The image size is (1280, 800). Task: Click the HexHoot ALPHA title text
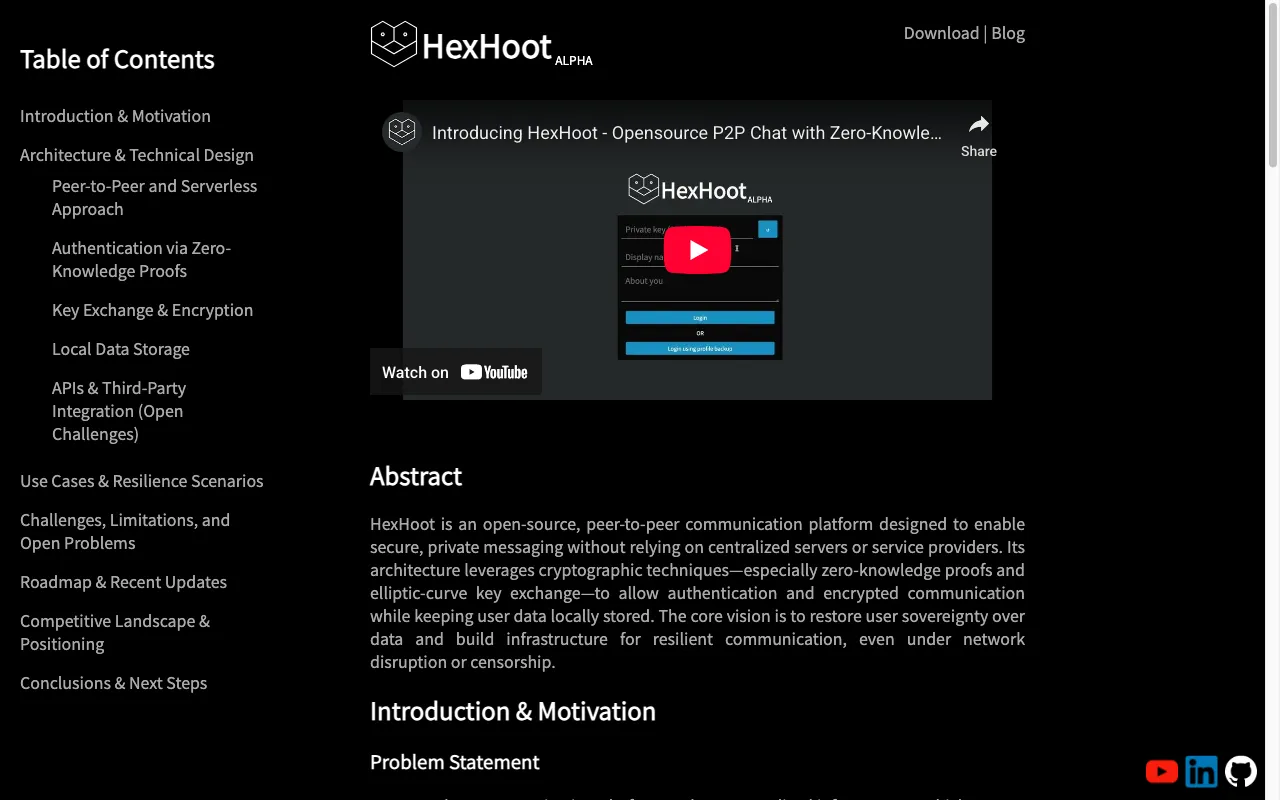pos(507,47)
